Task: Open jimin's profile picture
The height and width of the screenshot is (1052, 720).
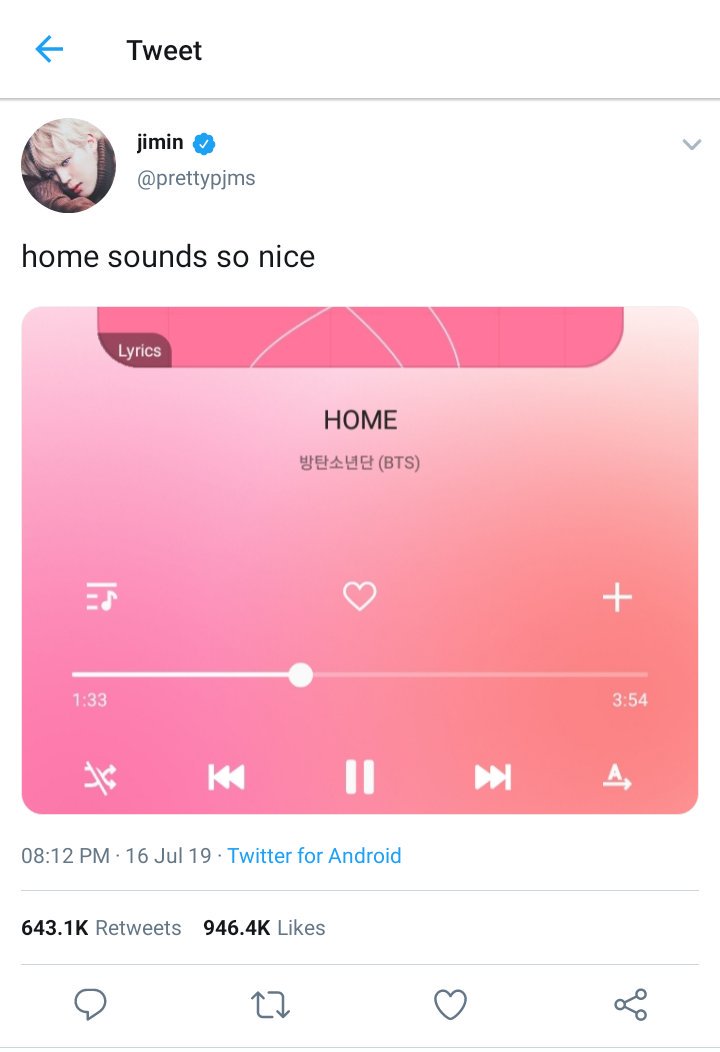Action: 68,166
